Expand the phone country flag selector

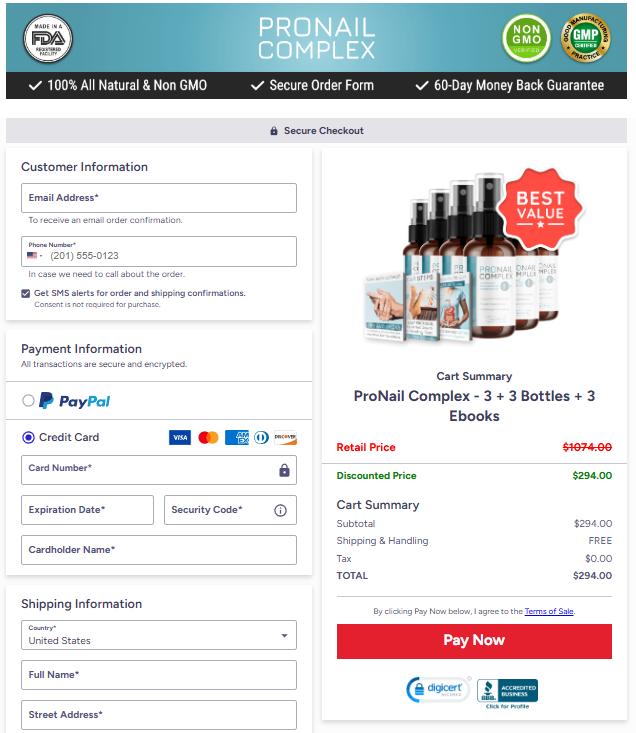pos(35,255)
